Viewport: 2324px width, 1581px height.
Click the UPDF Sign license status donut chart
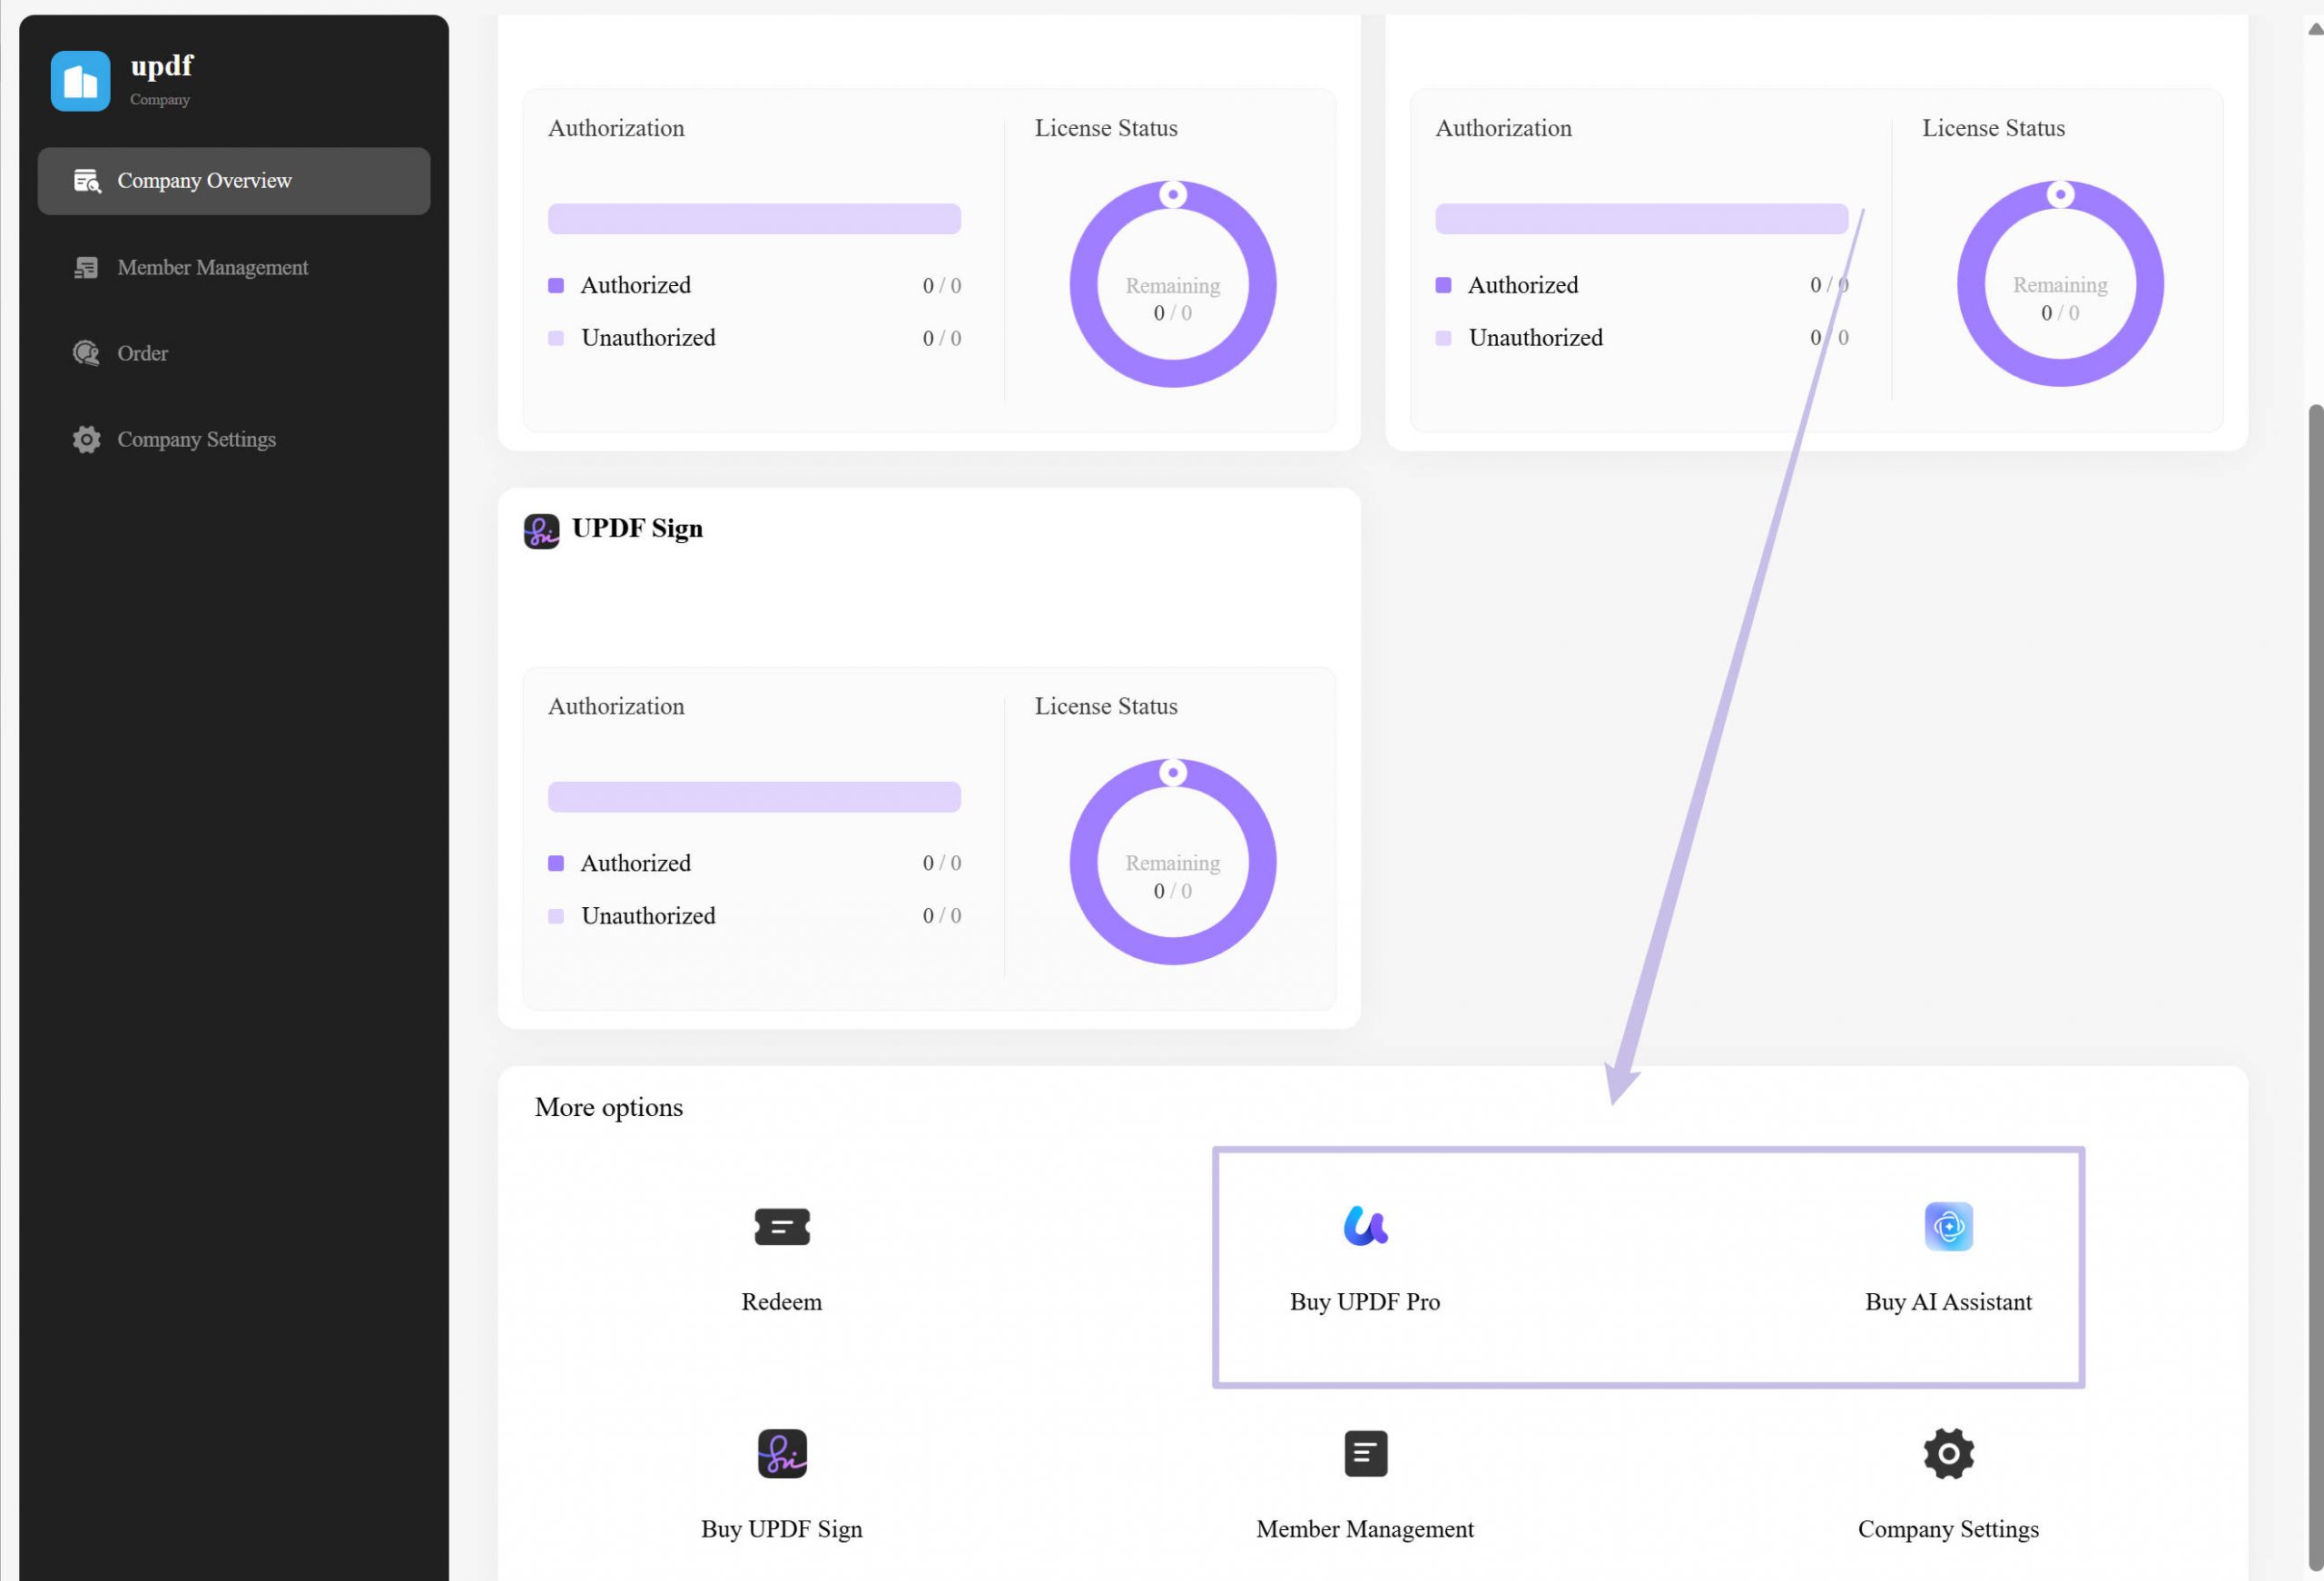point(1172,862)
